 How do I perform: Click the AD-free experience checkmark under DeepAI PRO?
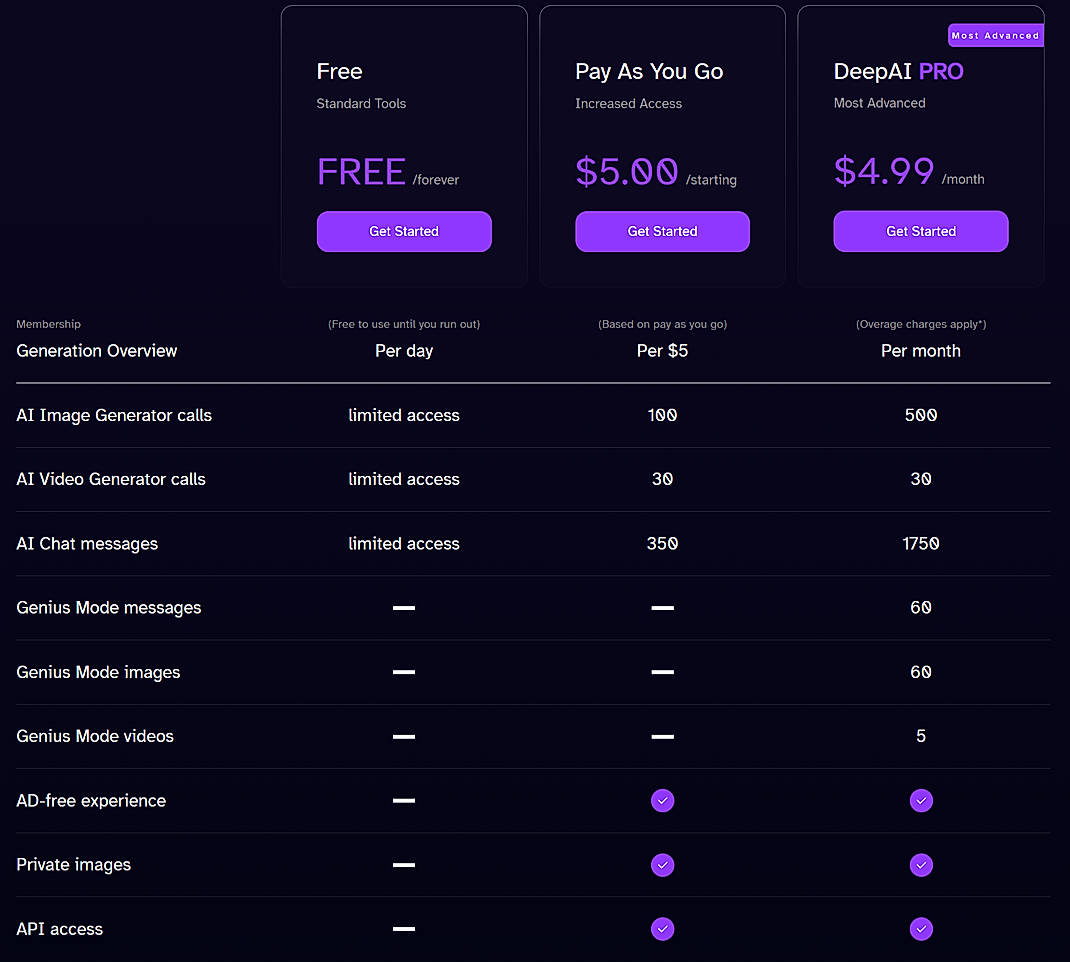920,800
